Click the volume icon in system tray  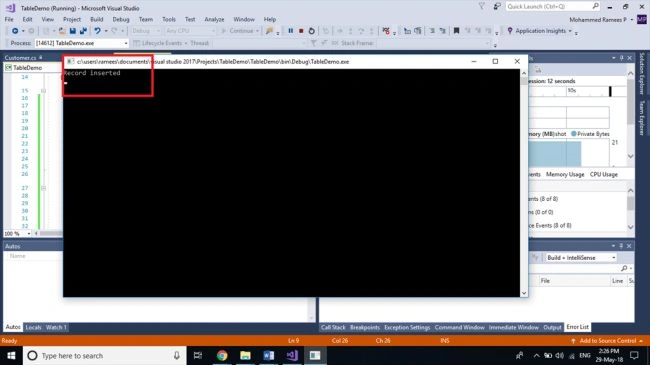point(560,355)
